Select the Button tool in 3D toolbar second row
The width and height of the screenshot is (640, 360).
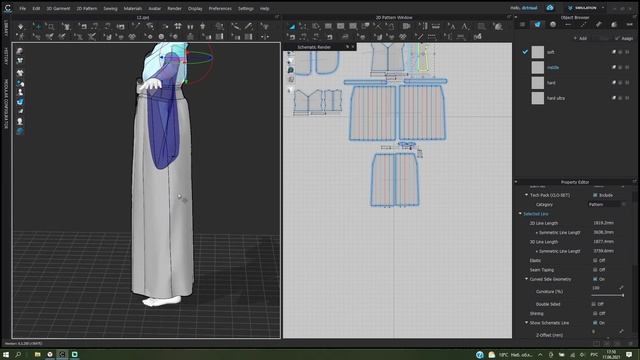(161, 37)
